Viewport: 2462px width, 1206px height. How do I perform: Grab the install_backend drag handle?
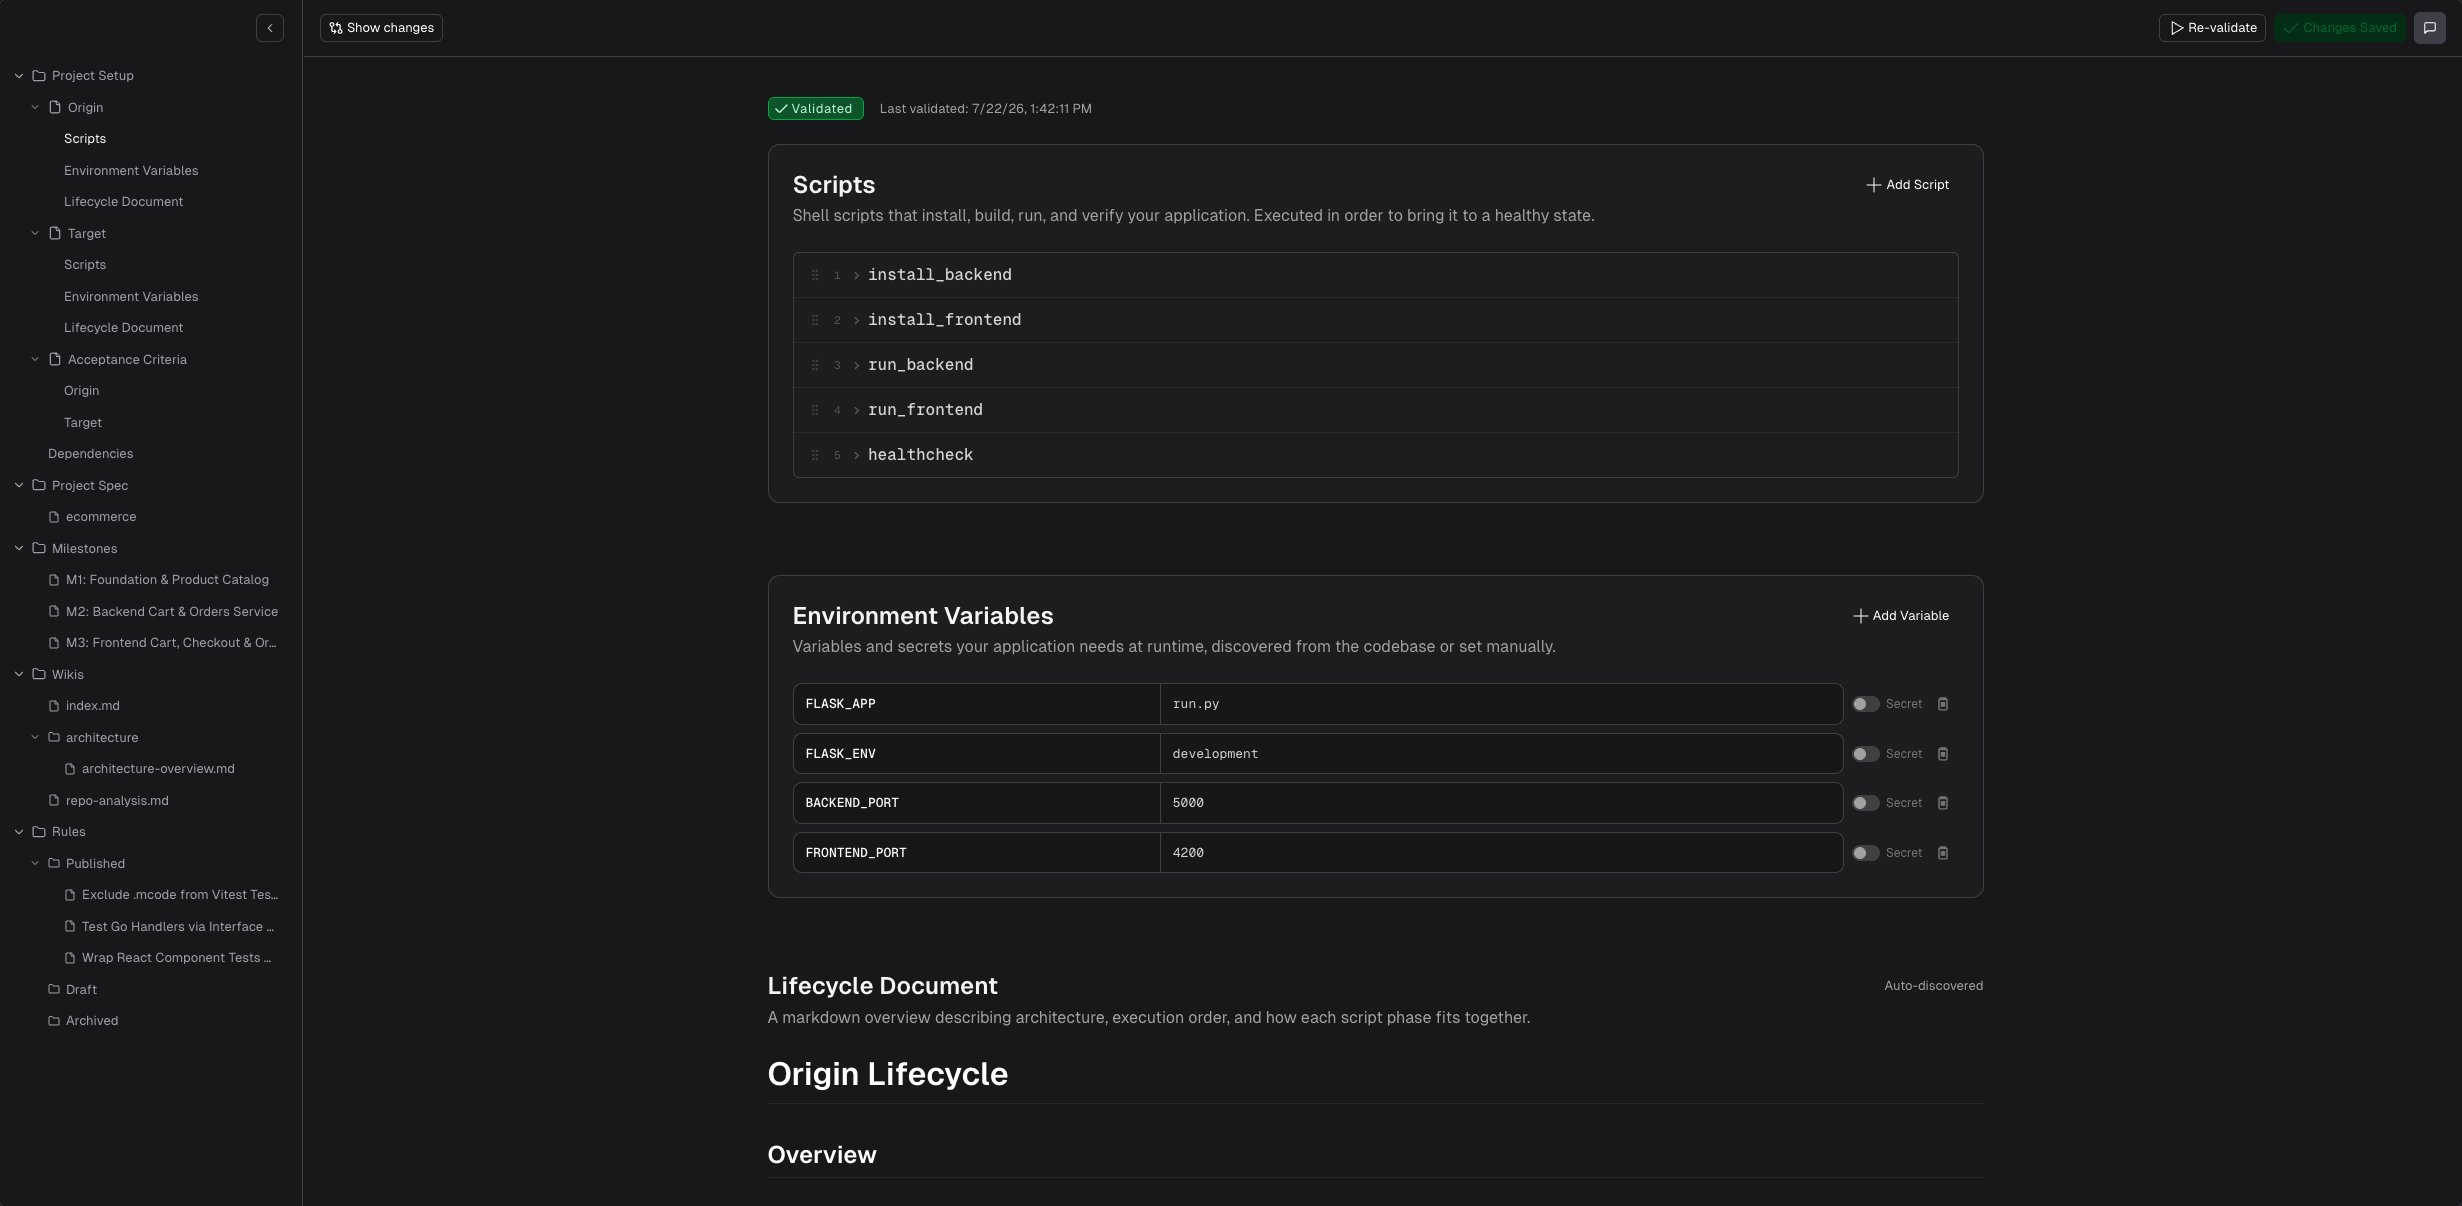(814, 275)
